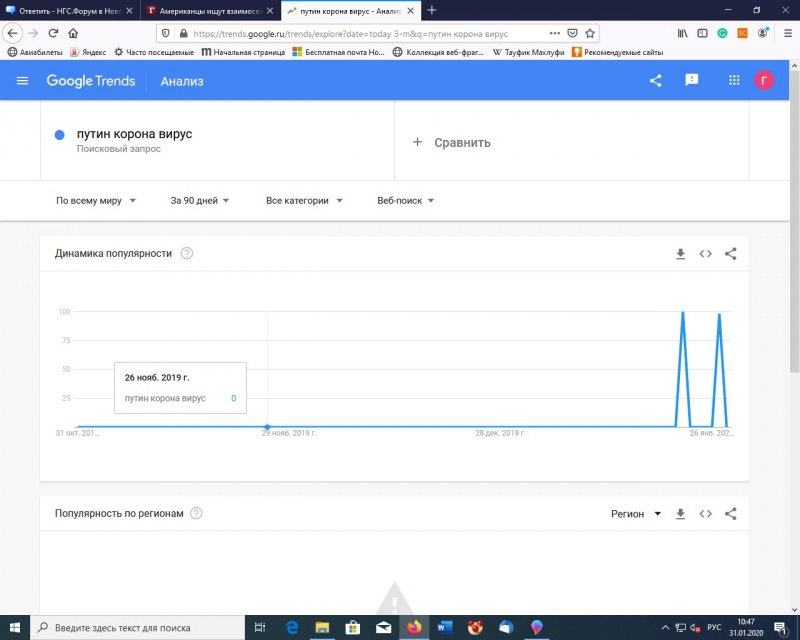Open the account avatar with letter Г

pyautogui.click(x=764, y=80)
